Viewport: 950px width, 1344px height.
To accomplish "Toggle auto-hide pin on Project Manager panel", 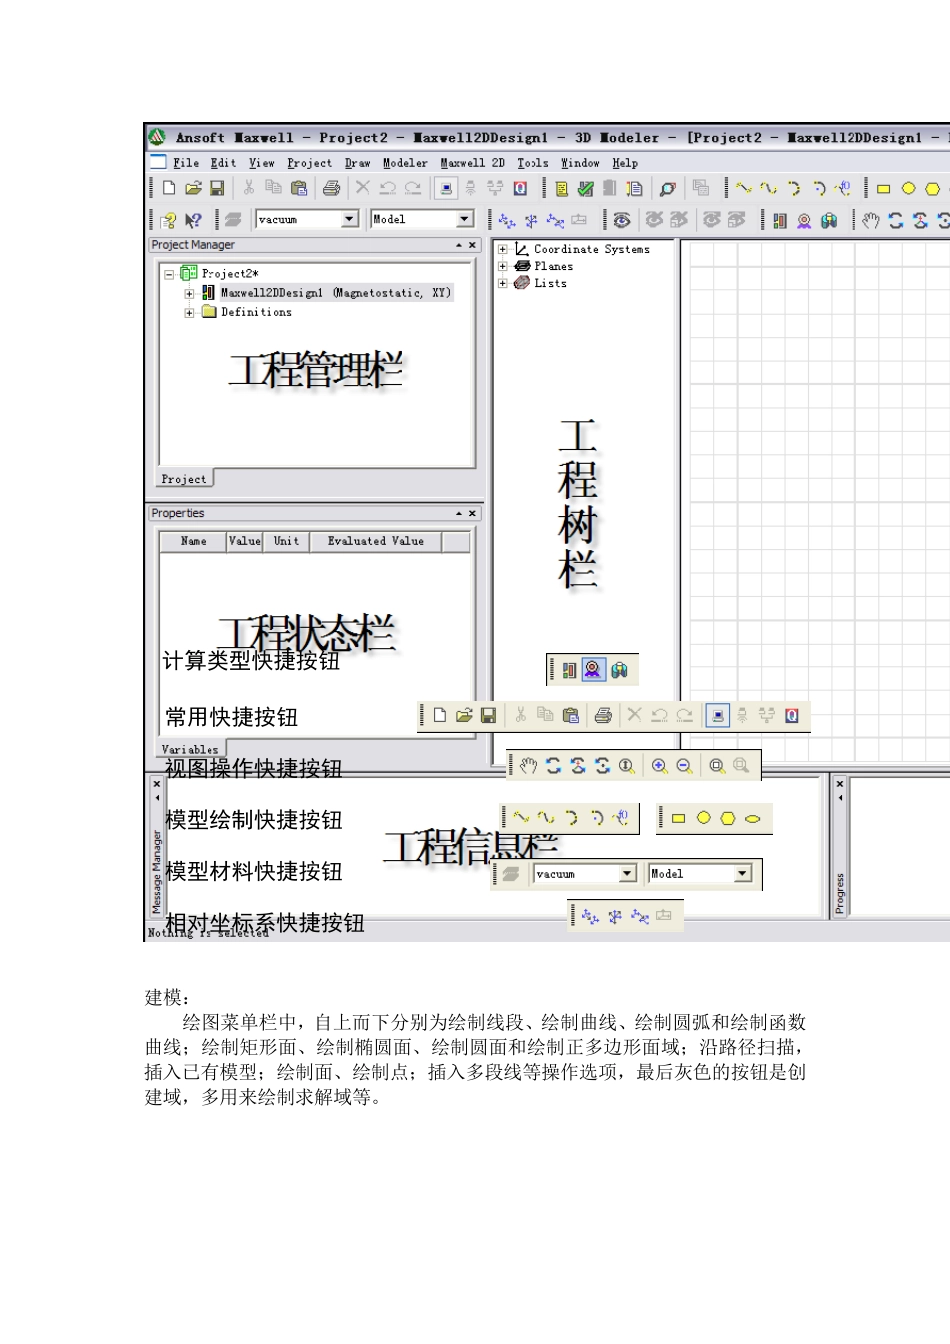I will point(459,245).
